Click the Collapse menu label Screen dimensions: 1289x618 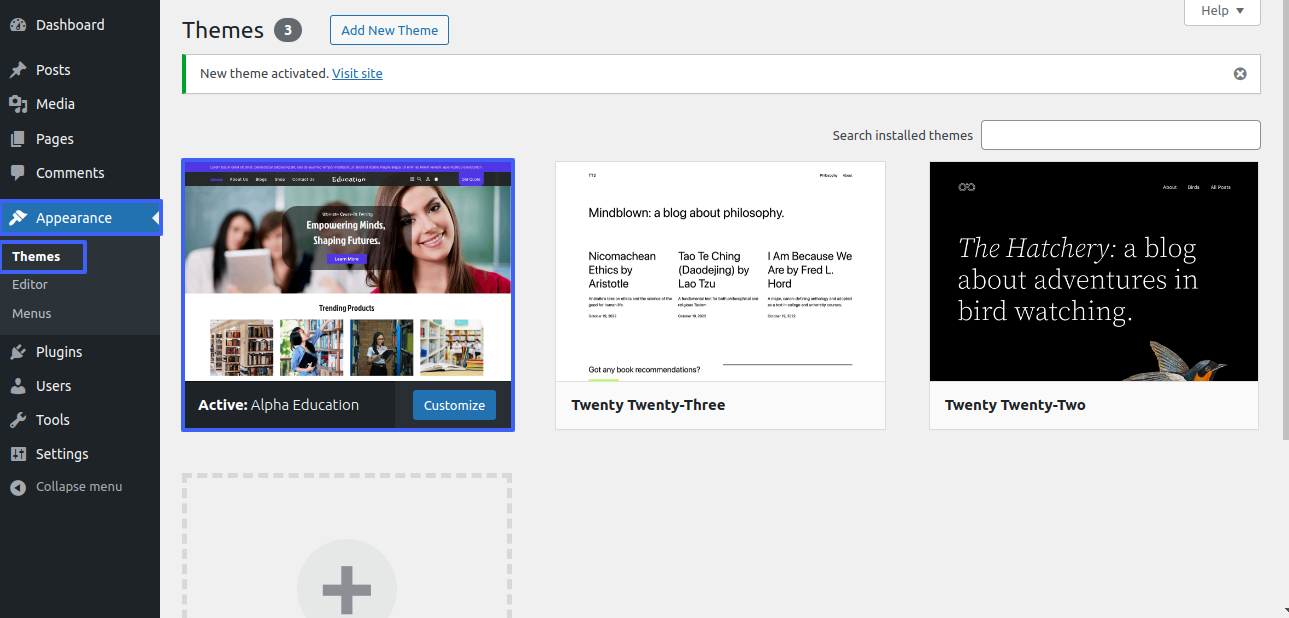coord(79,487)
